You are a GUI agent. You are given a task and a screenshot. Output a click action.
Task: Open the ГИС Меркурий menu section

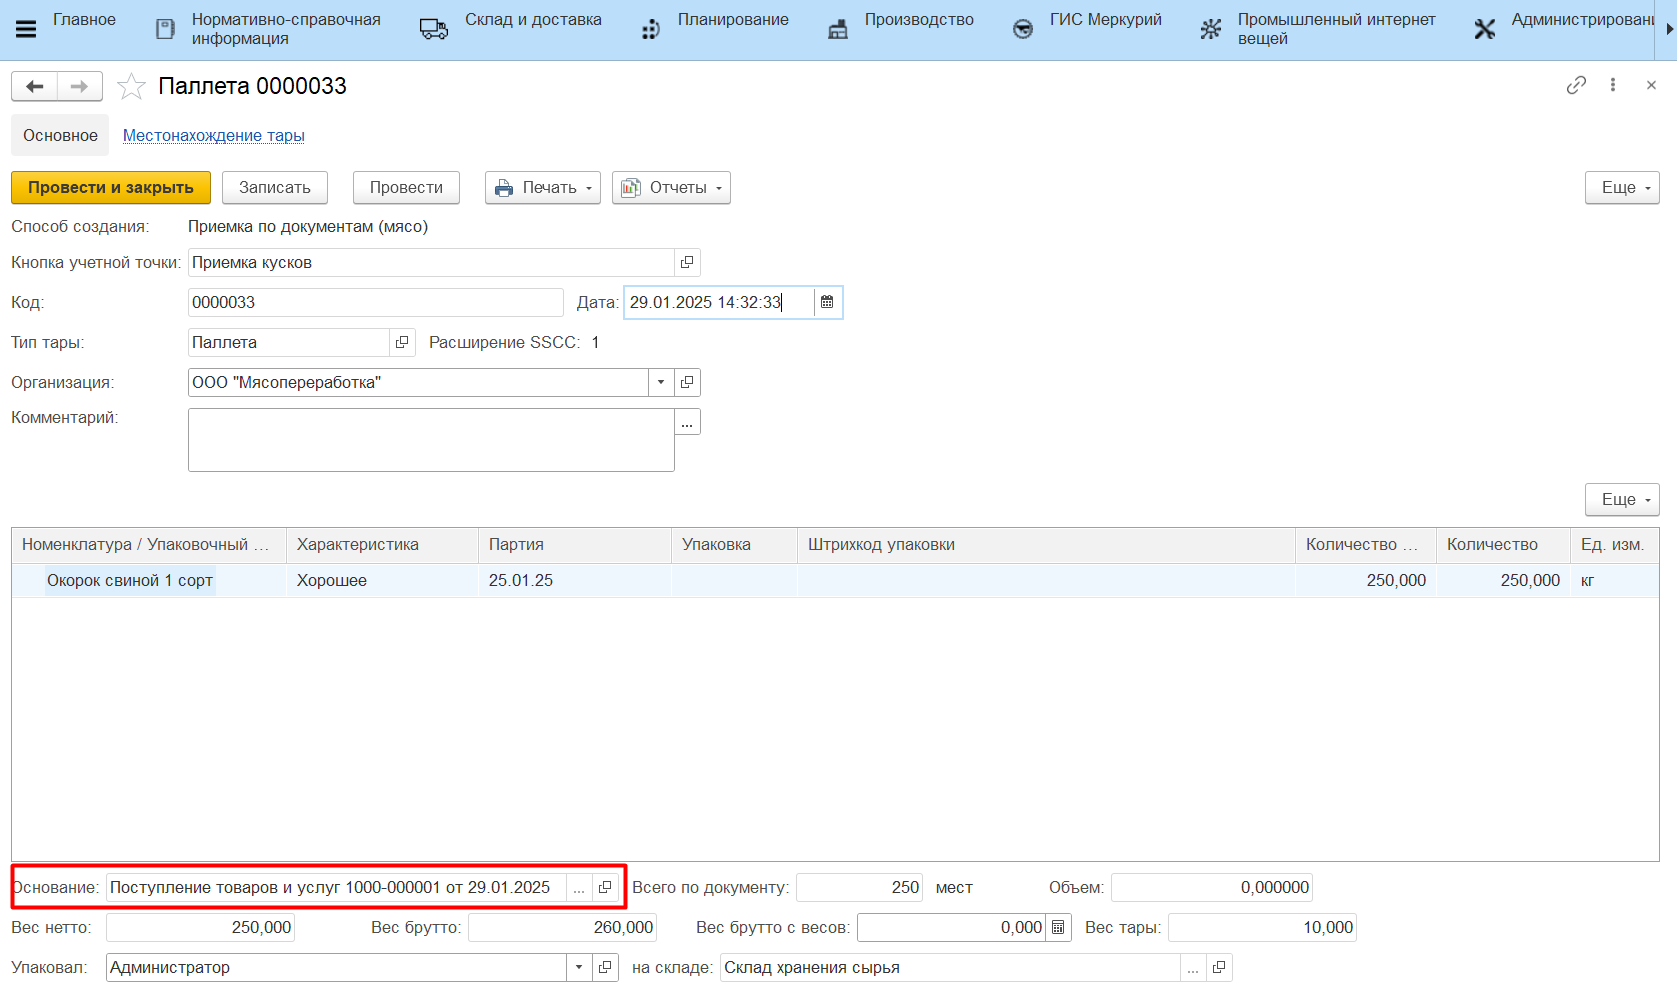click(x=1104, y=20)
